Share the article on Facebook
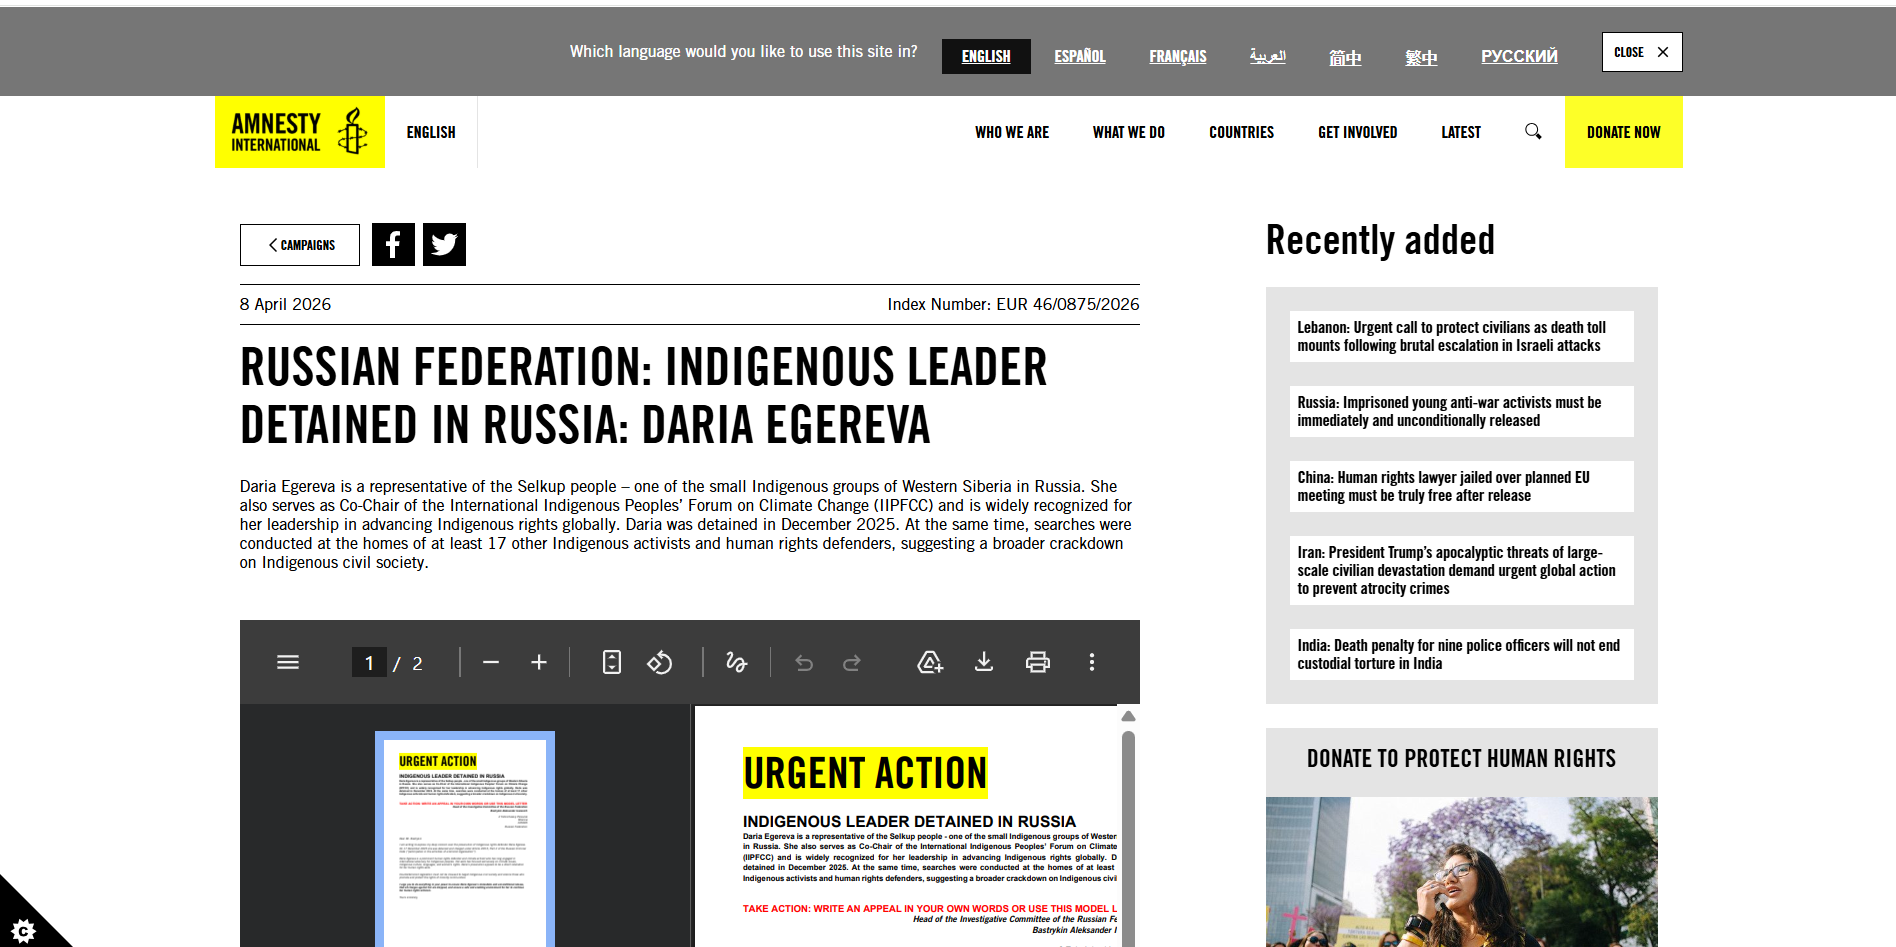The width and height of the screenshot is (1896, 947). (x=393, y=245)
